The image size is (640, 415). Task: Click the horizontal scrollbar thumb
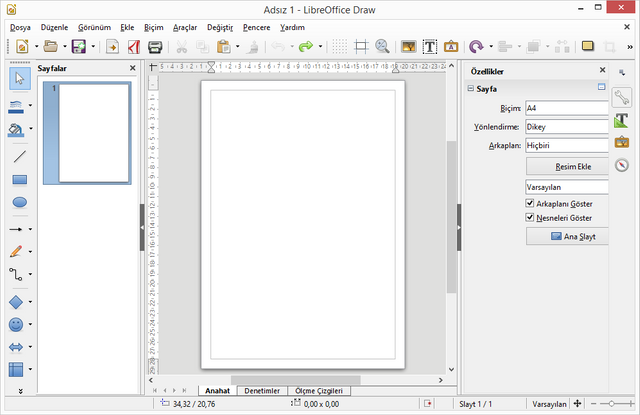(x=296, y=380)
